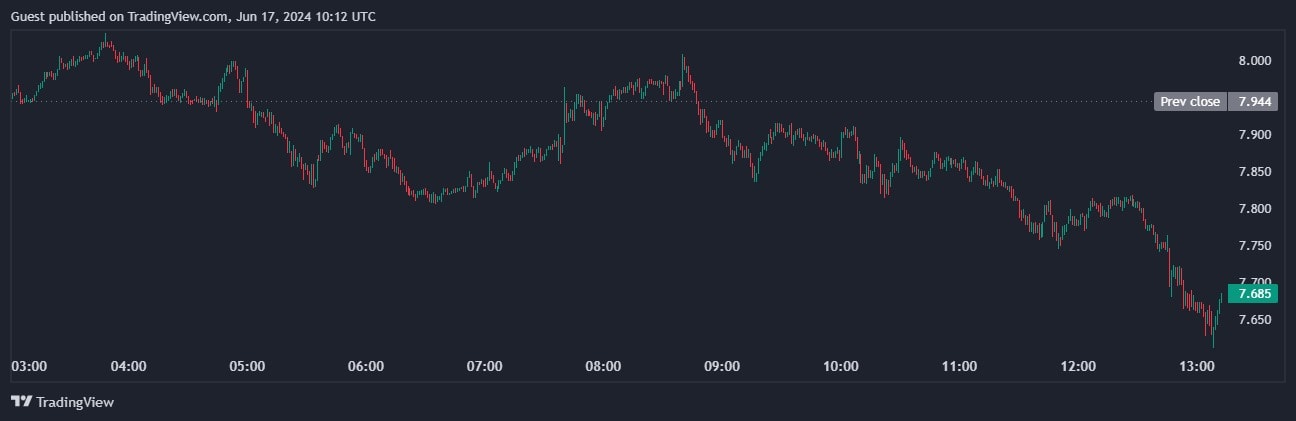The image size is (1296, 421).
Task: Select the 7.850 price scale label
Action: coord(1254,172)
